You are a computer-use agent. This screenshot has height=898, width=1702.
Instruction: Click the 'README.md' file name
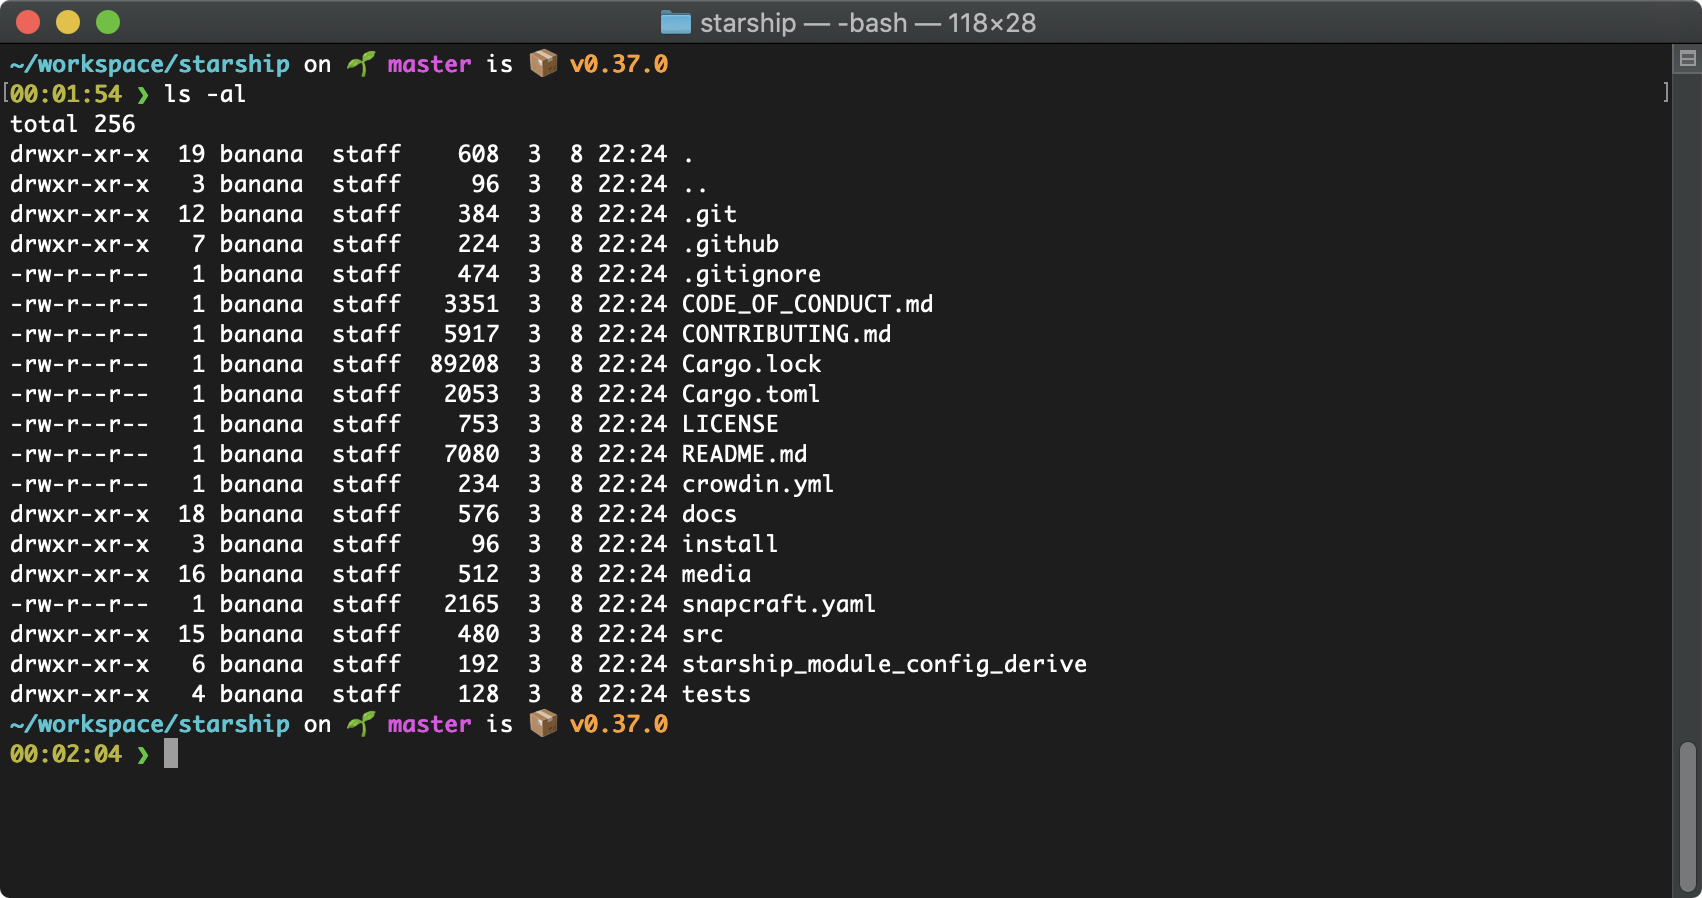[x=745, y=454]
